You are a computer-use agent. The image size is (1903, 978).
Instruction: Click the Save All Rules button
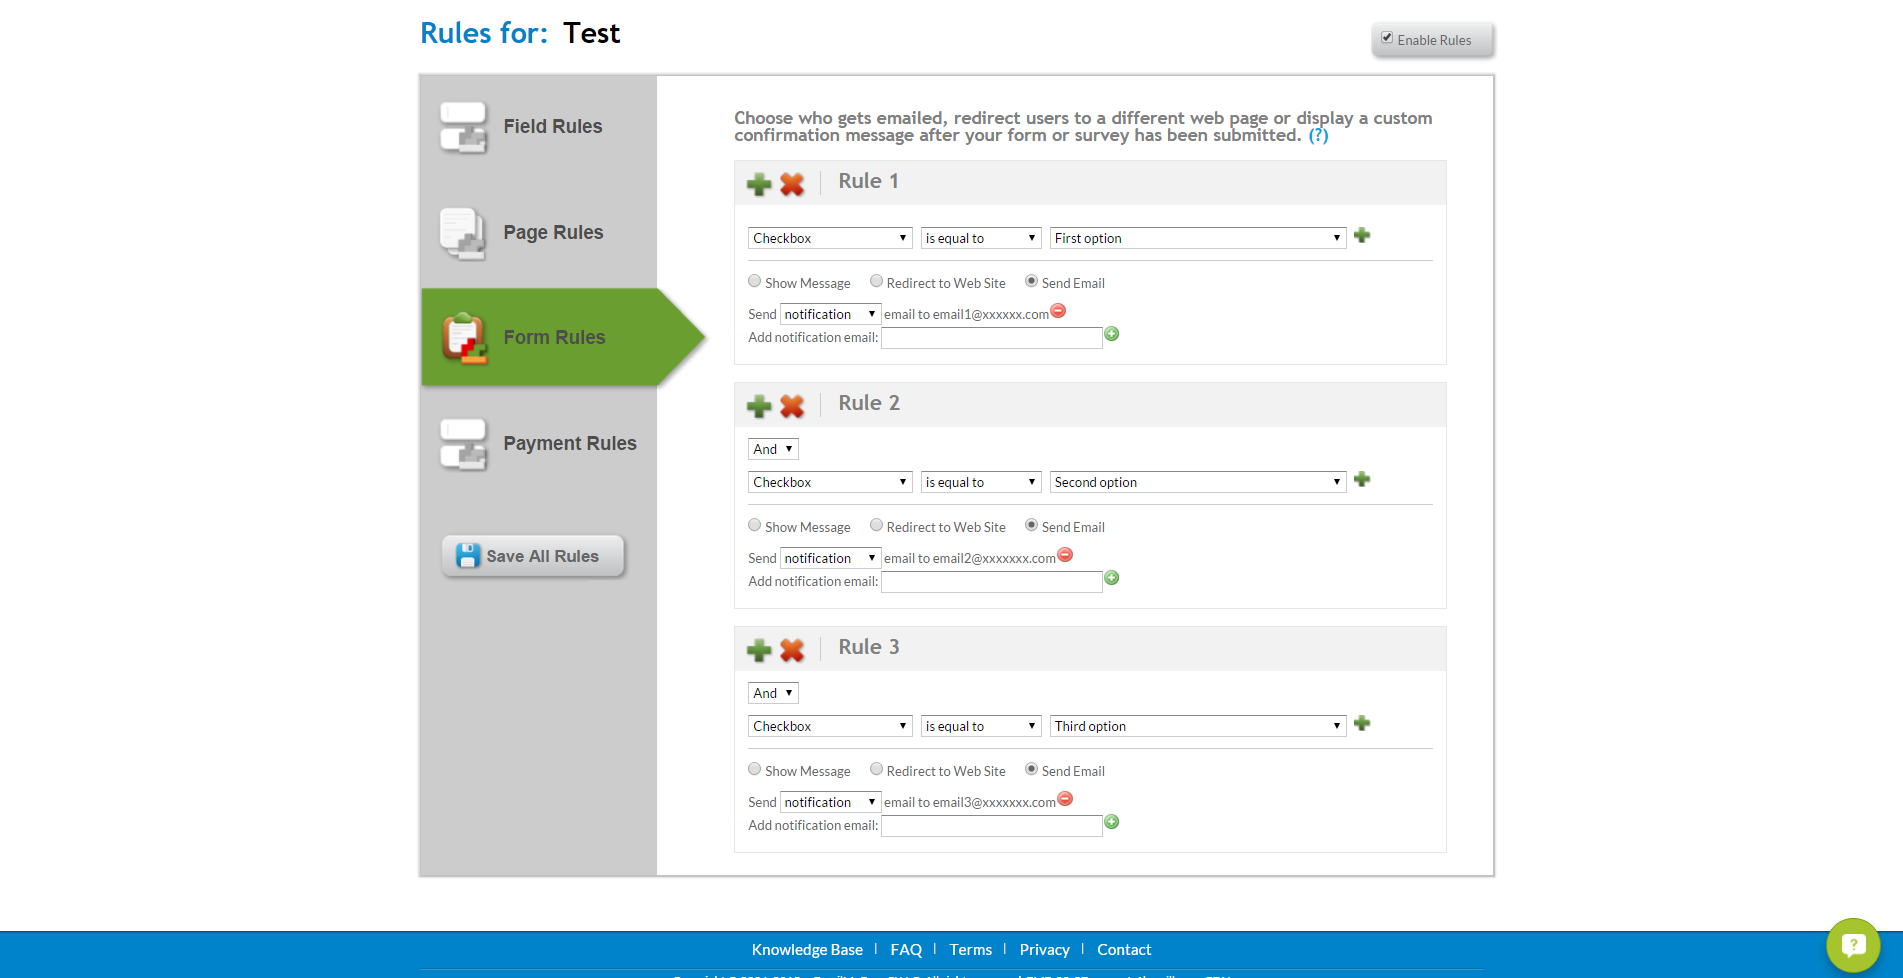pyautogui.click(x=533, y=556)
